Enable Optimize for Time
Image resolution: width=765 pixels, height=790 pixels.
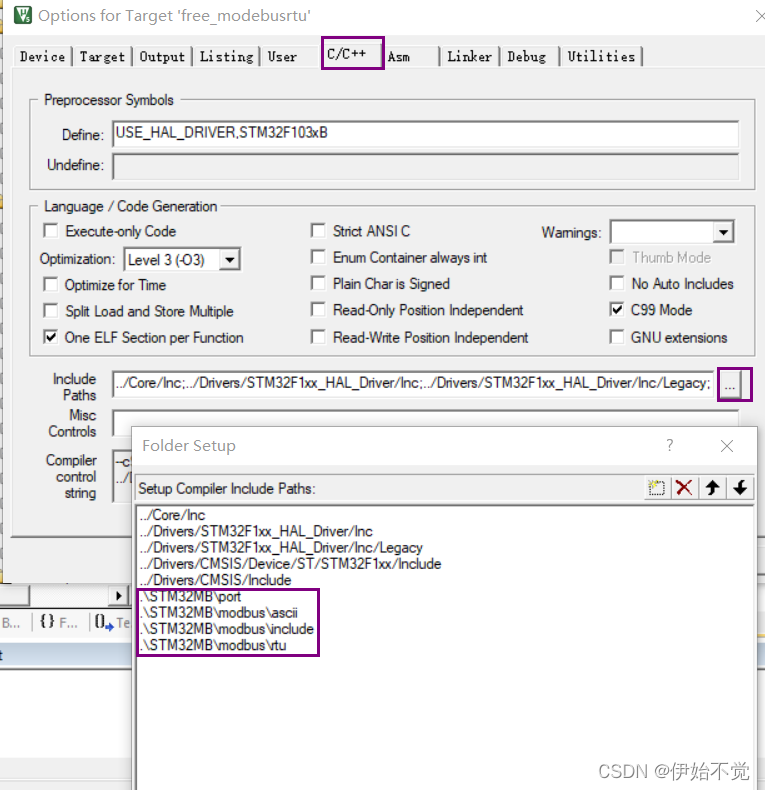(50, 285)
